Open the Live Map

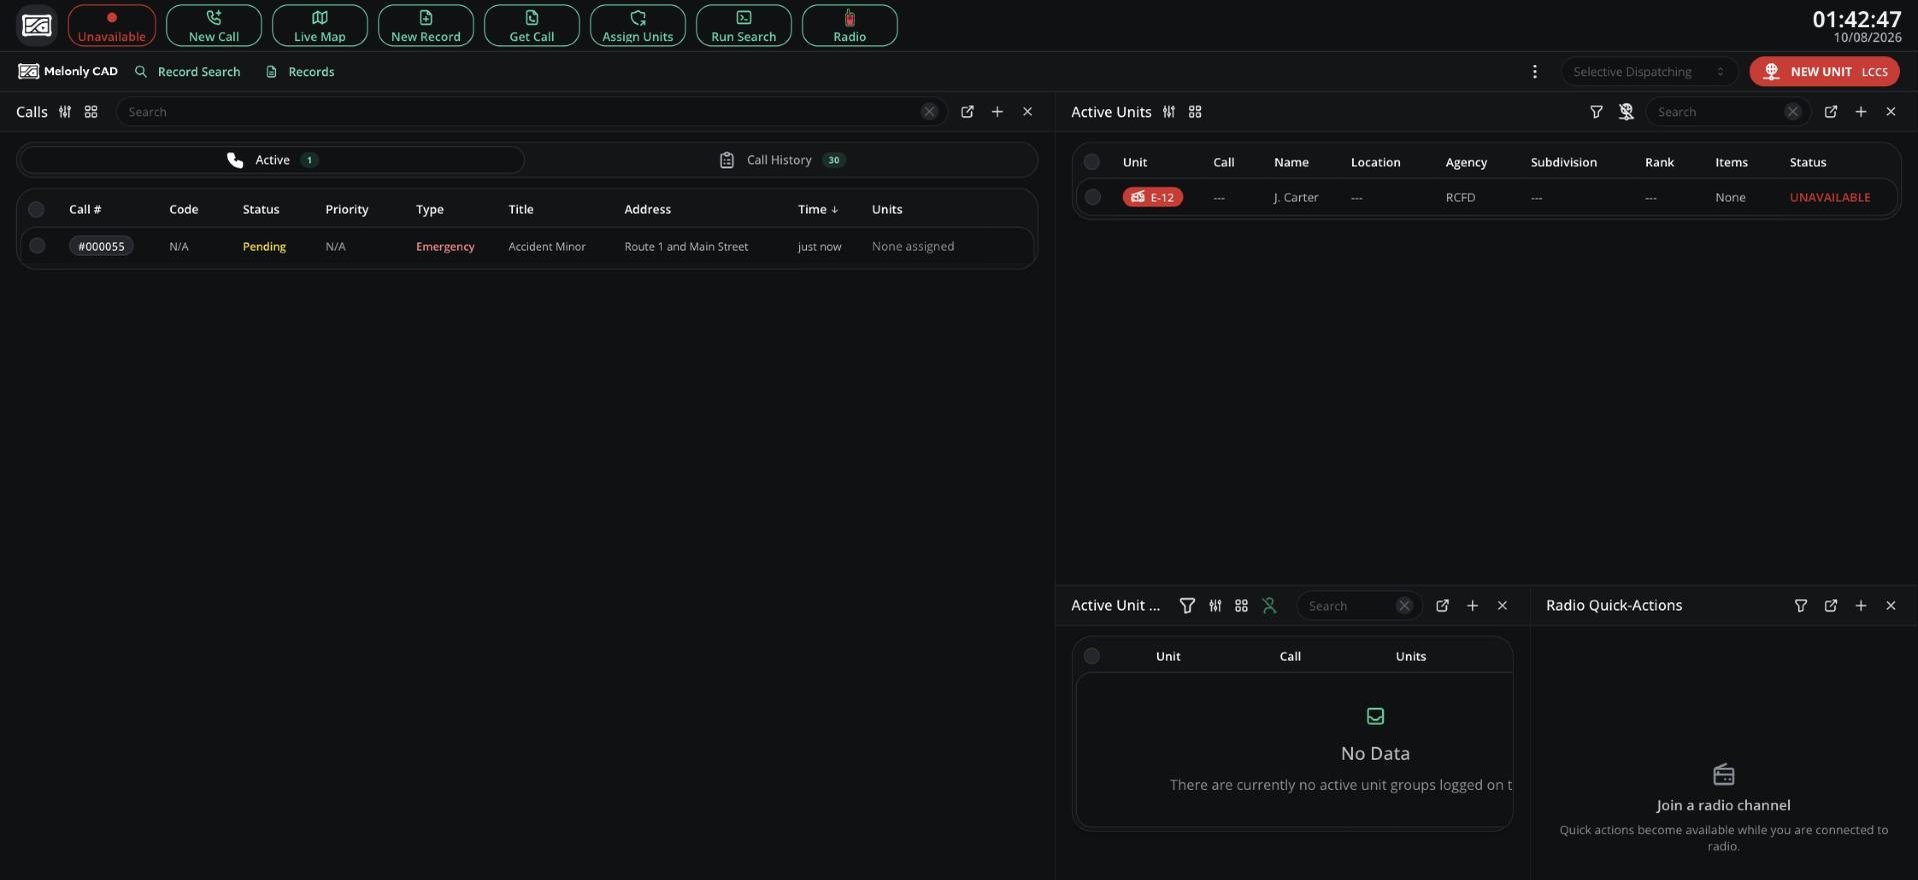click(320, 25)
